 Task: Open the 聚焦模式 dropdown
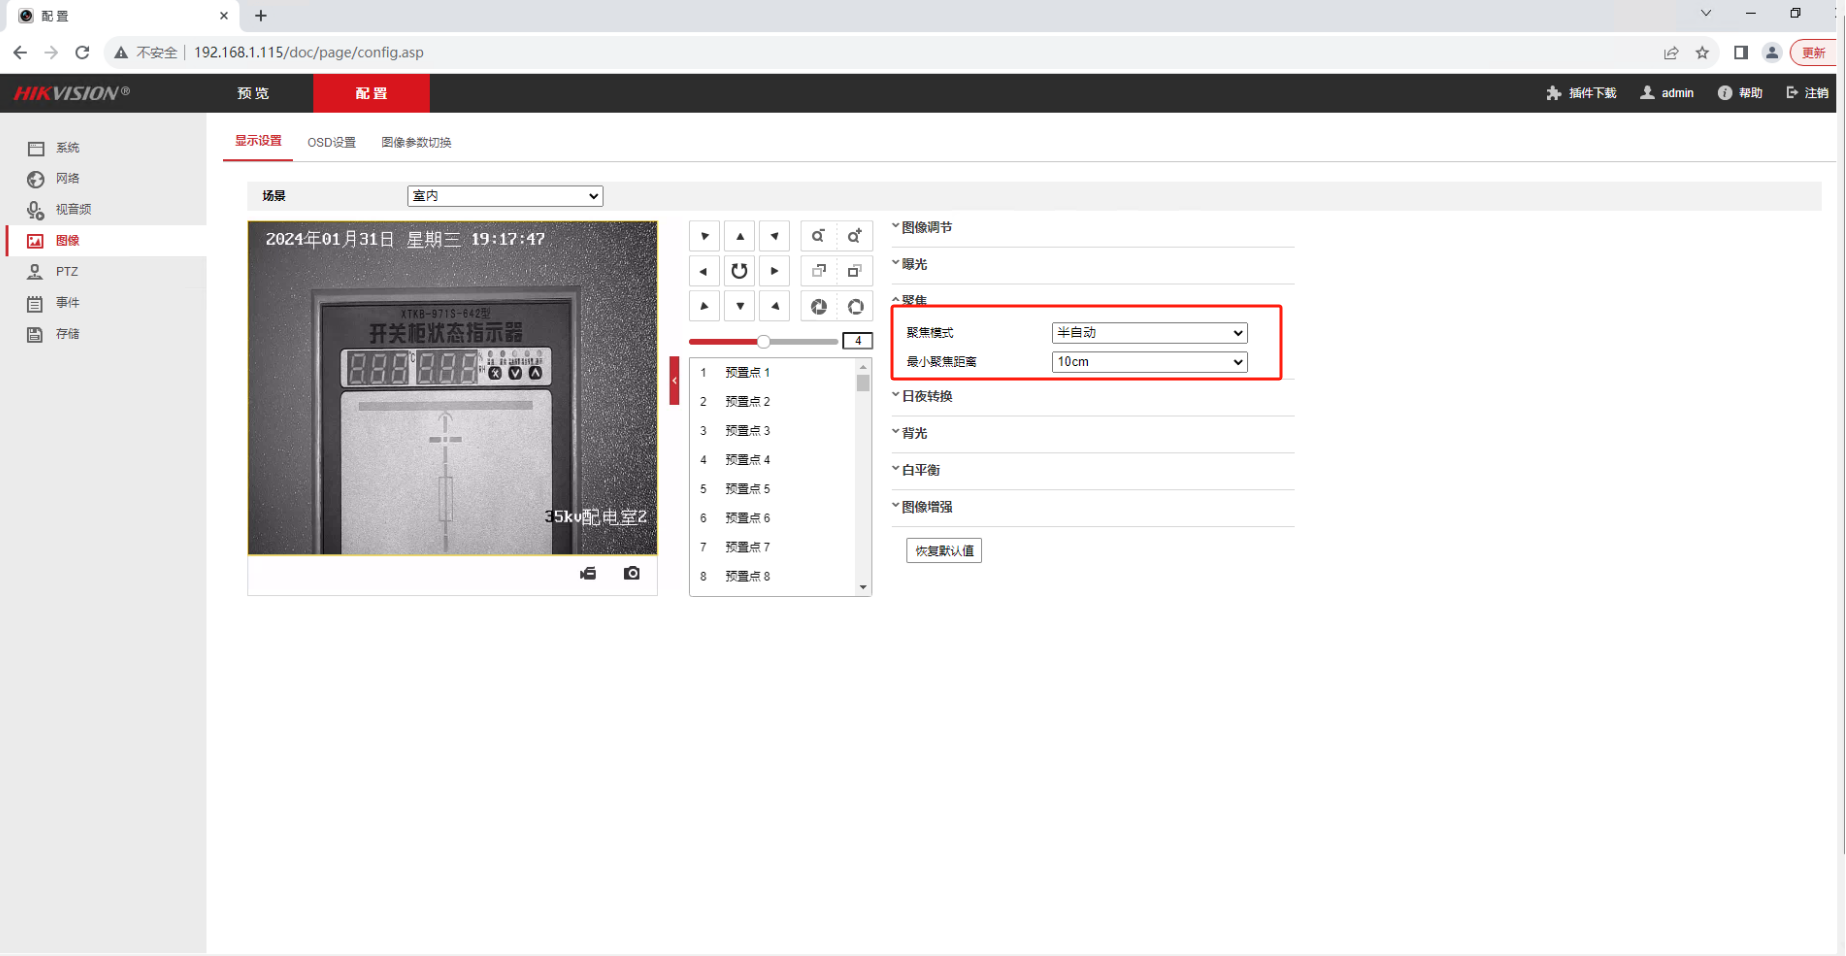tap(1149, 333)
